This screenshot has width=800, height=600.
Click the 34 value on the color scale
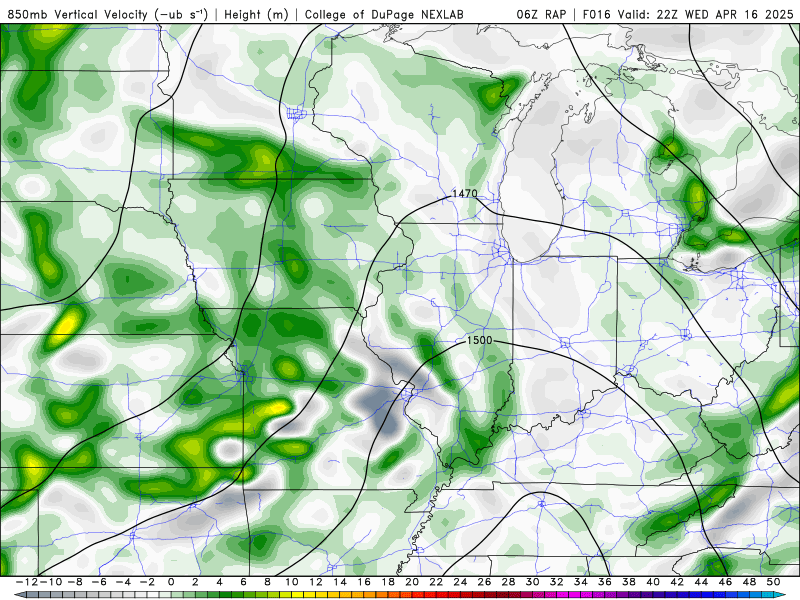pos(581,582)
